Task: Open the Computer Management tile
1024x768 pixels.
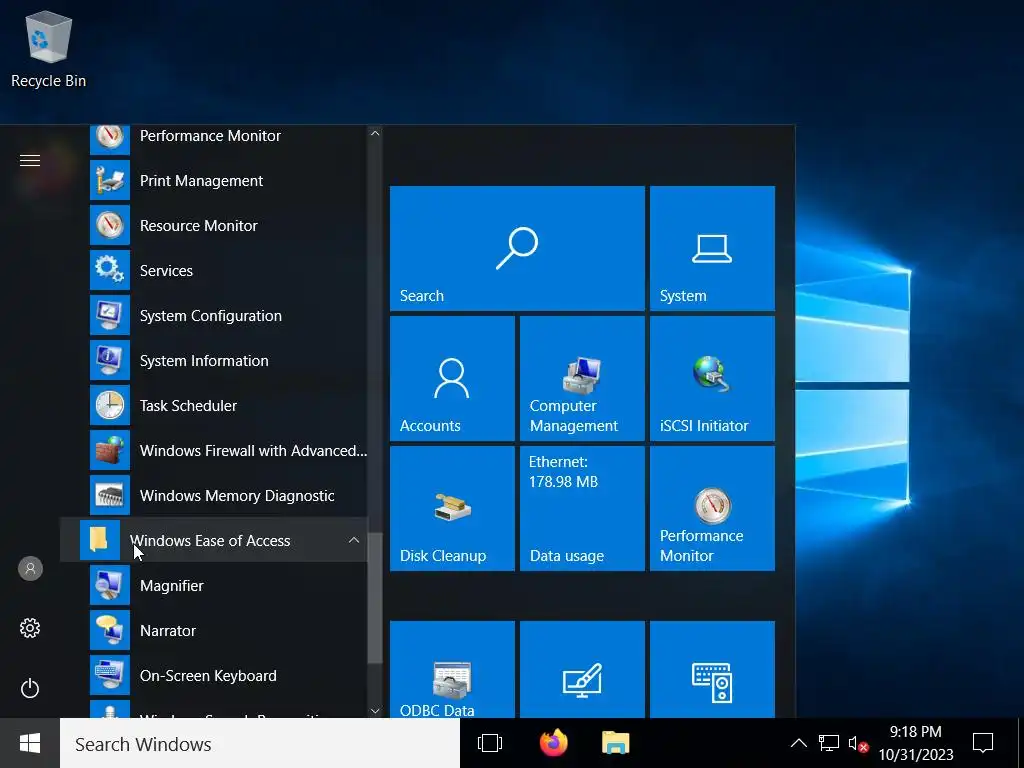Action: pos(583,378)
